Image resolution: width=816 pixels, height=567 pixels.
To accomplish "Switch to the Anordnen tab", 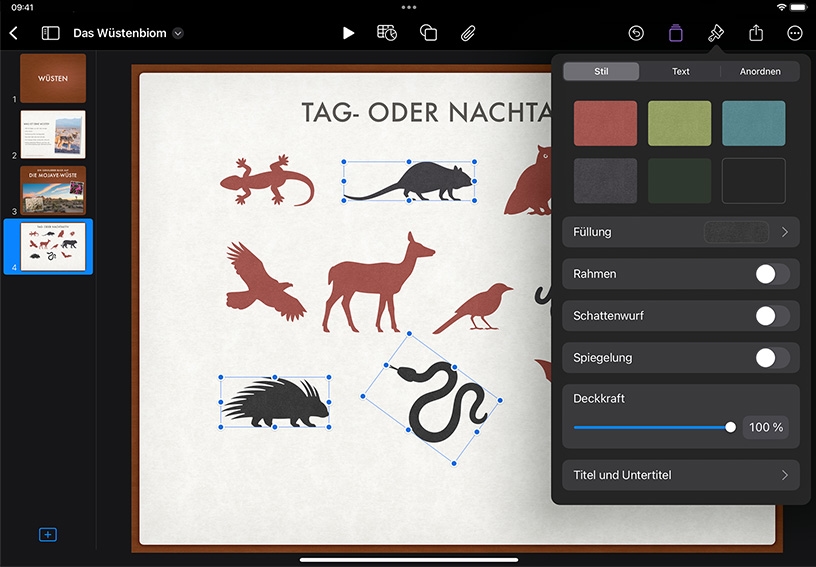I will click(760, 71).
